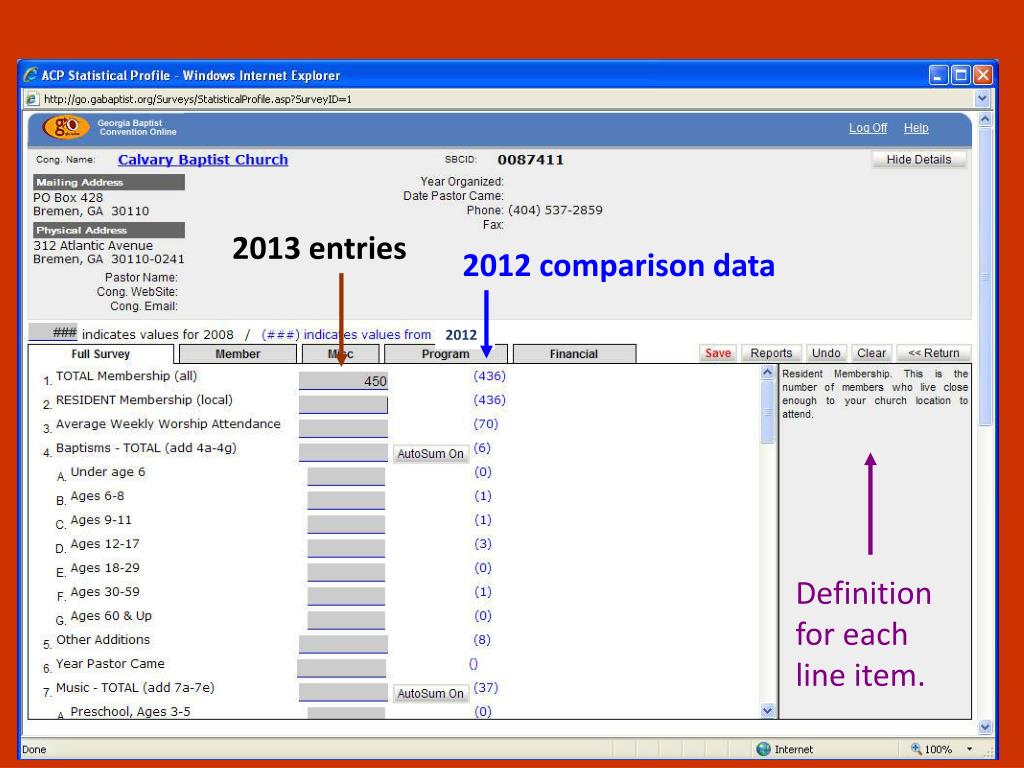The image size is (1024, 768).
Task: Click the Ages 60 & Up input field
Action: point(346,620)
